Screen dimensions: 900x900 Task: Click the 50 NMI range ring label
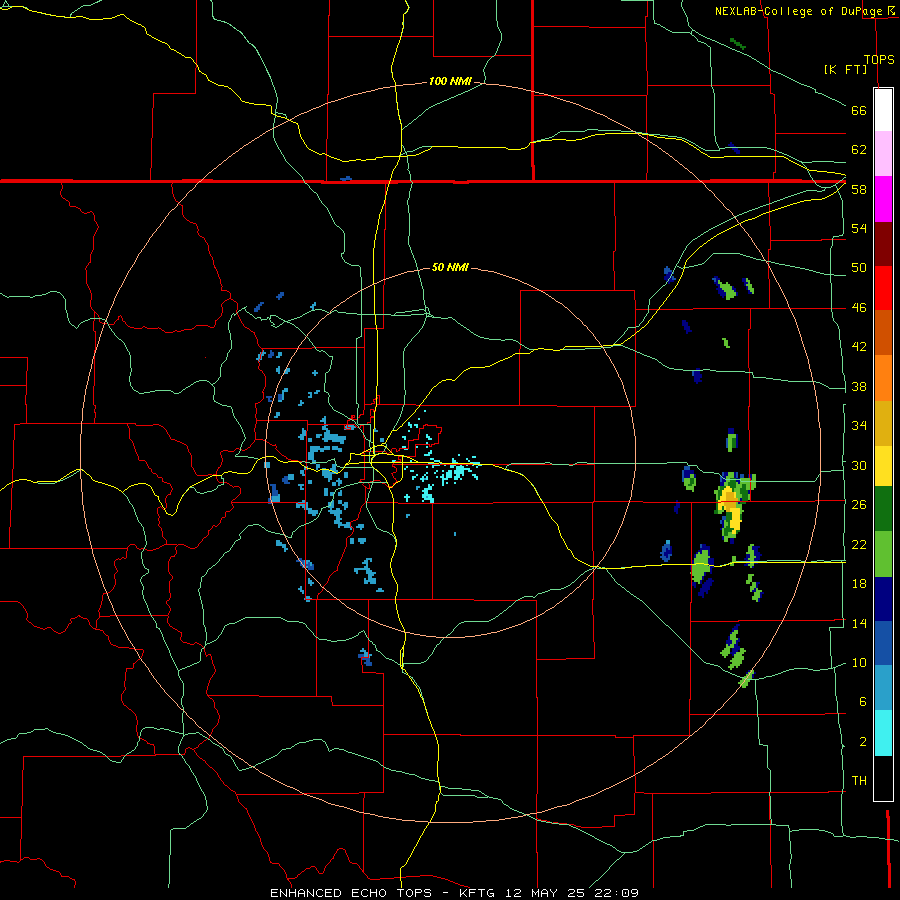(x=450, y=267)
